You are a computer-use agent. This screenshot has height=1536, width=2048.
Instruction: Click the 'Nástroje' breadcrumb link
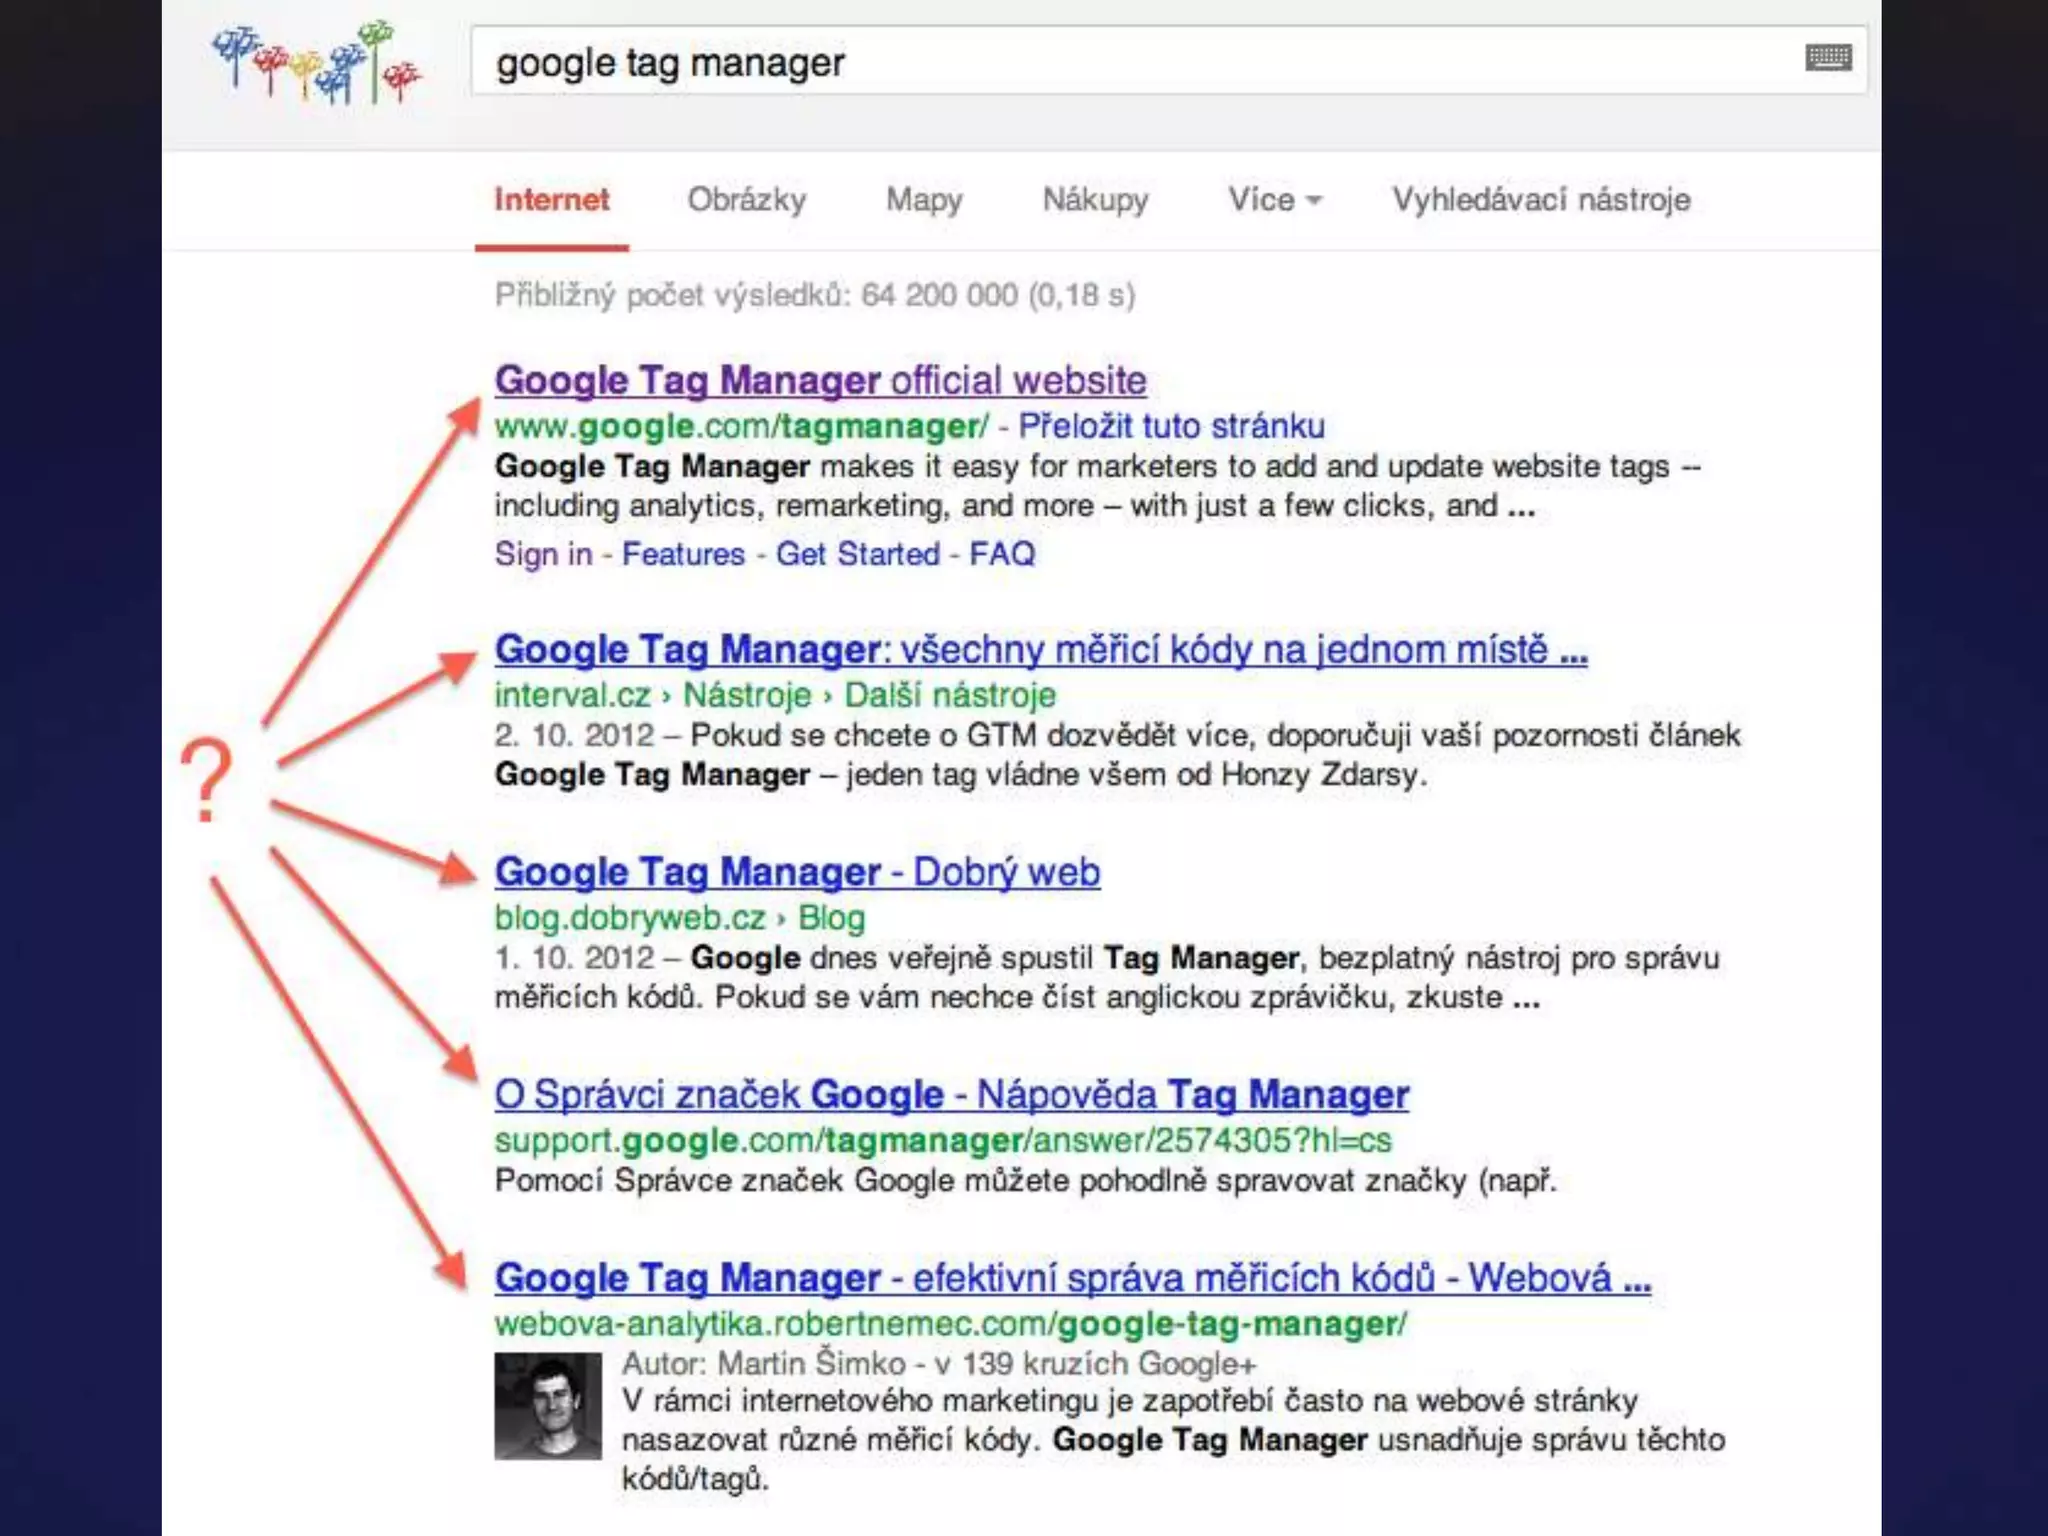747,694
